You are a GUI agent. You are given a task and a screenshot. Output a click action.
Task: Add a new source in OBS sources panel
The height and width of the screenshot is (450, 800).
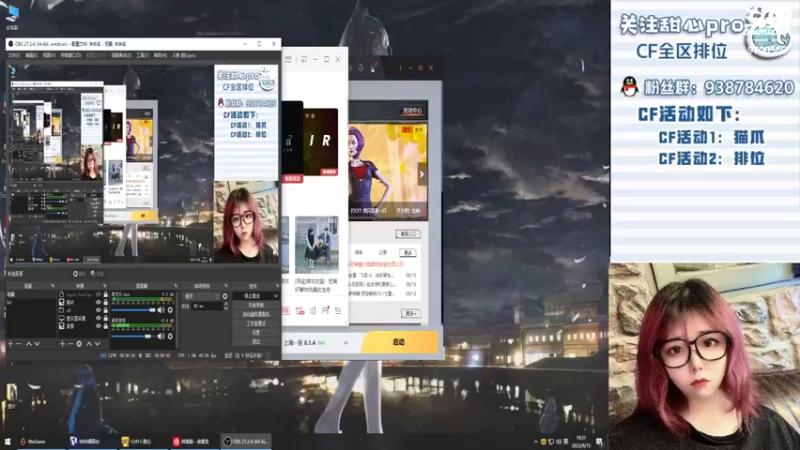(x=62, y=344)
